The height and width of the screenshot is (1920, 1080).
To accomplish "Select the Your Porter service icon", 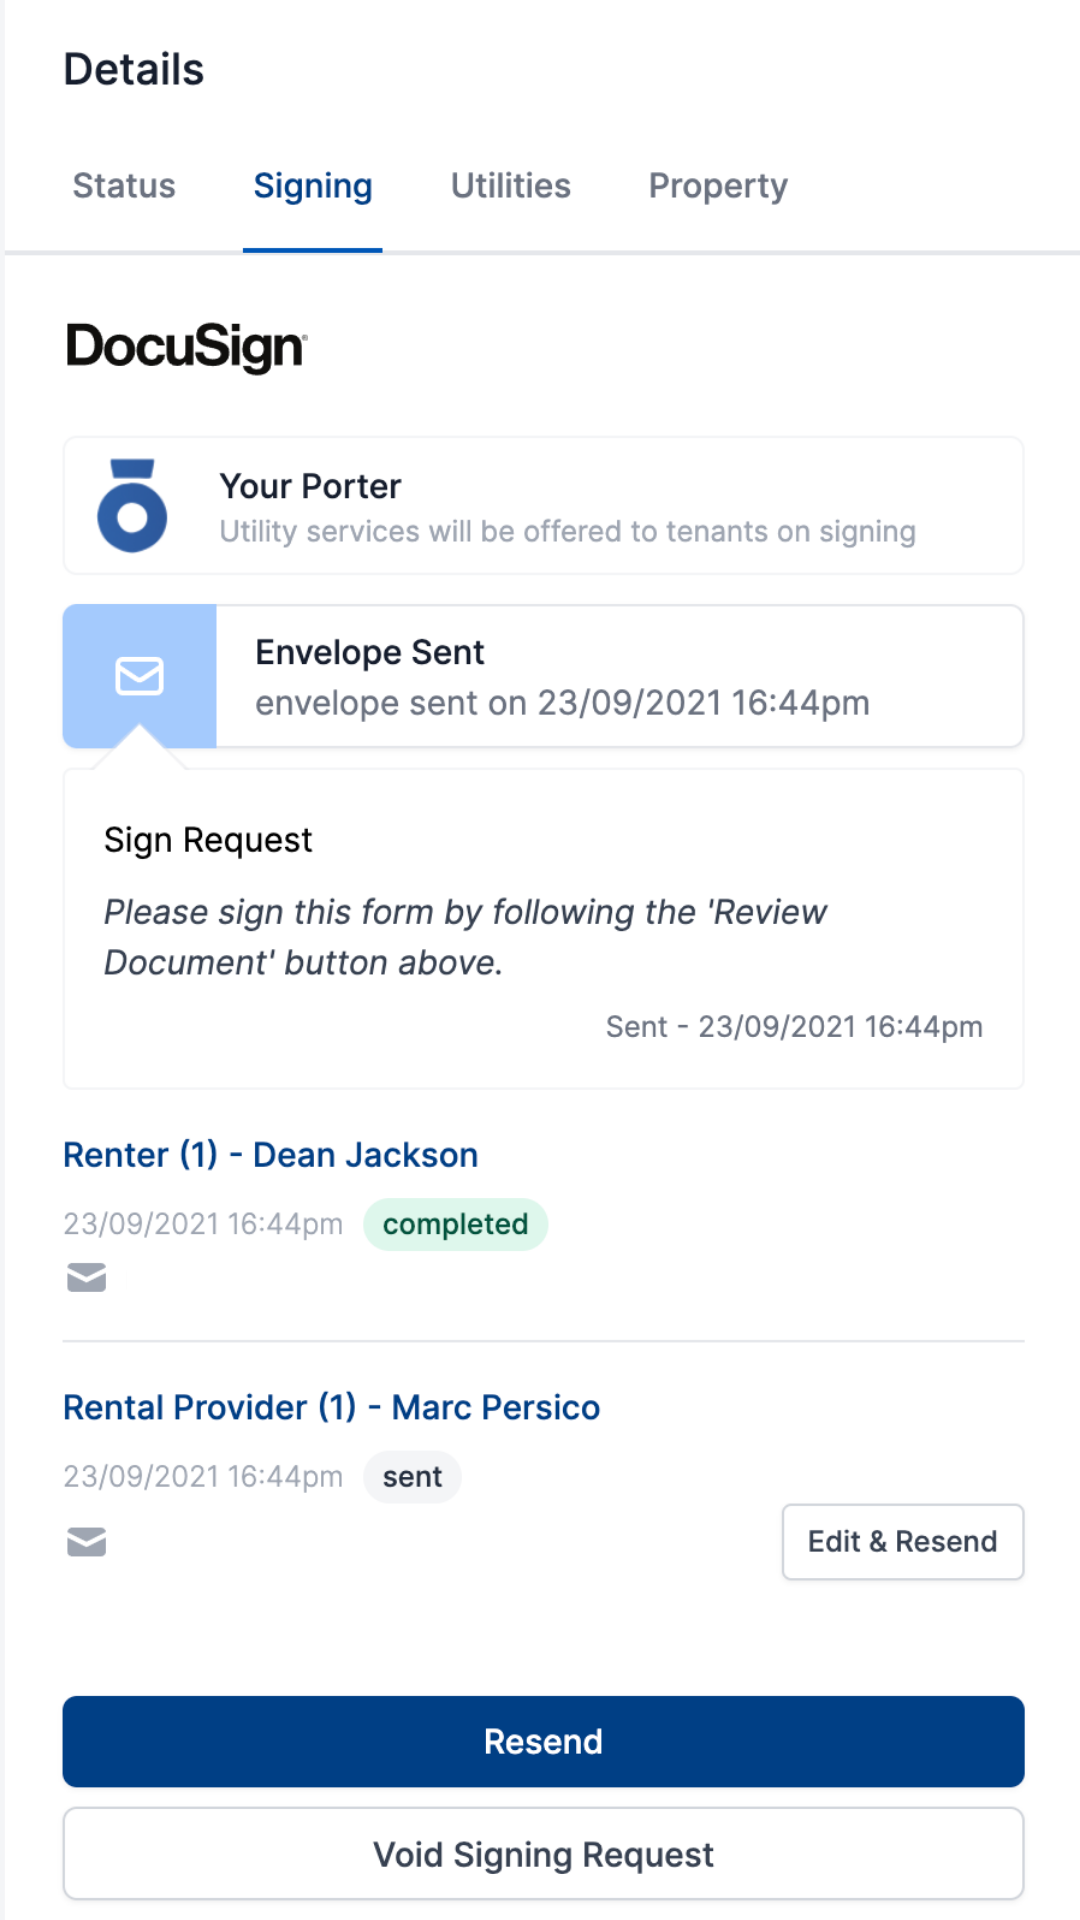I will 134,505.
